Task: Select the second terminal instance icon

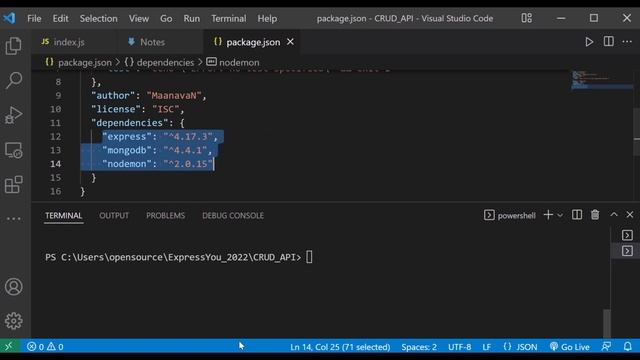Action: click(627, 251)
